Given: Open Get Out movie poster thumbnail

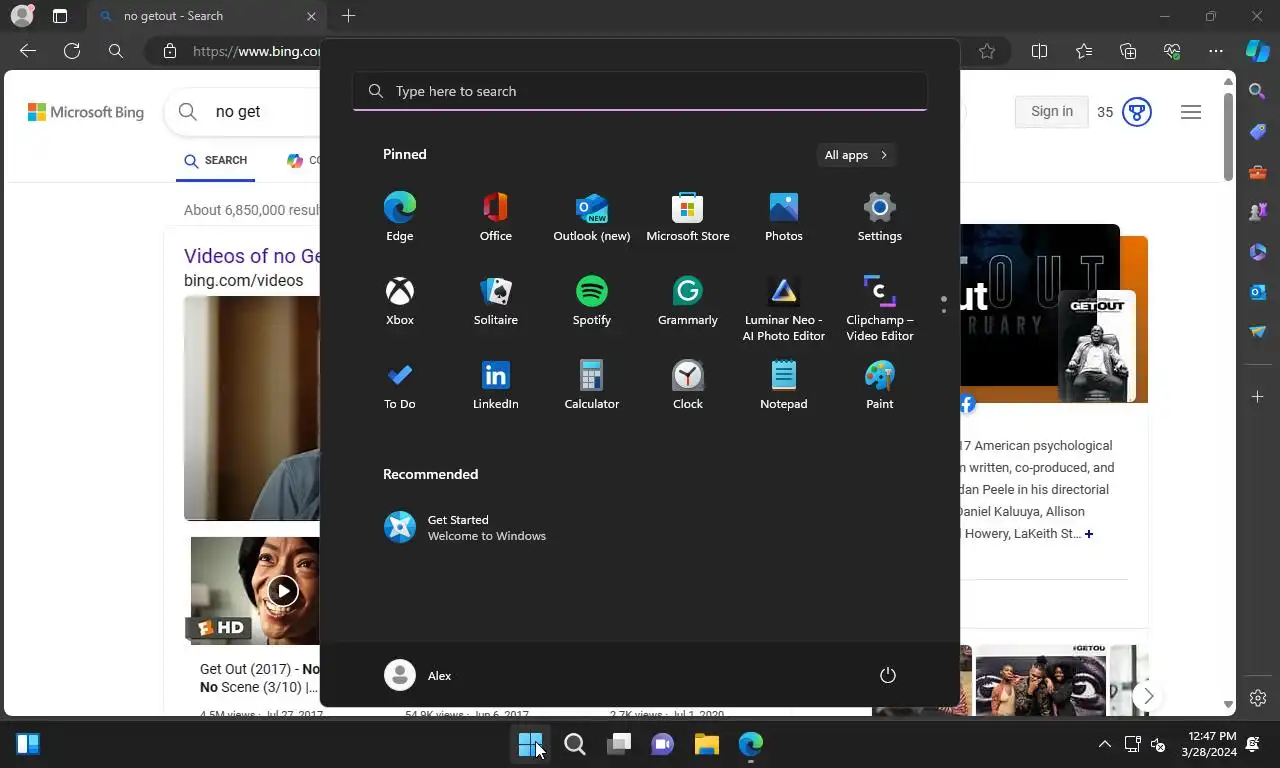Looking at the screenshot, I should [1096, 345].
